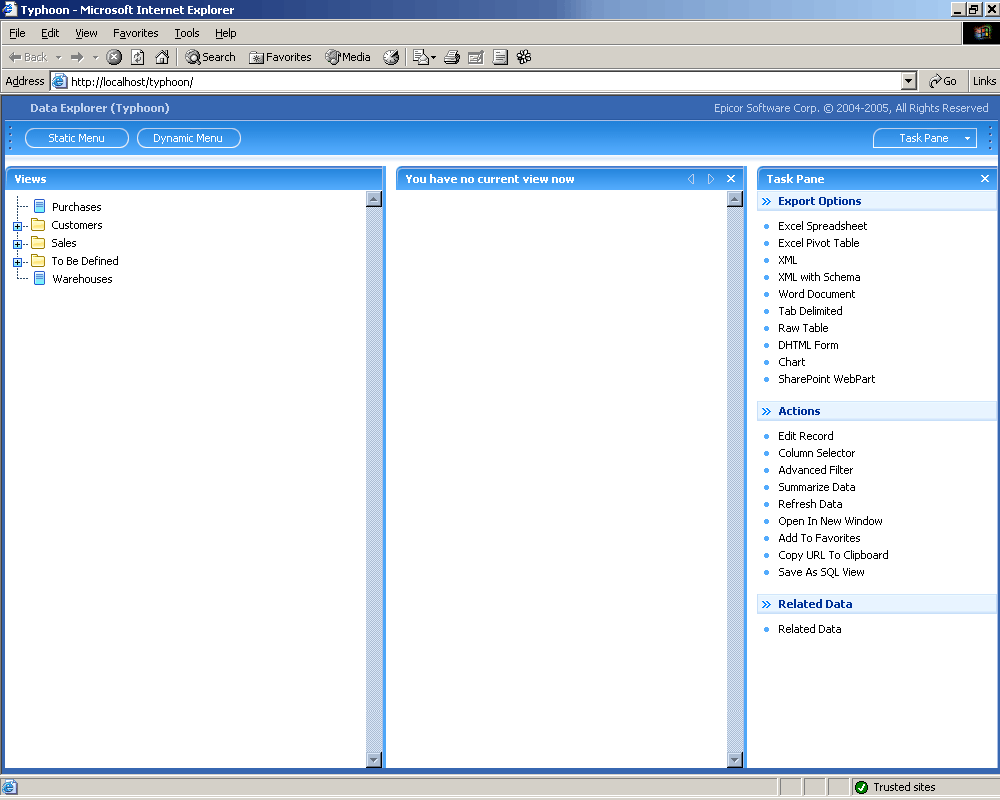Stop page loading with the Stop icon
The width and height of the screenshot is (1000, 800).
pyautogui.click(x=114, y=57)
